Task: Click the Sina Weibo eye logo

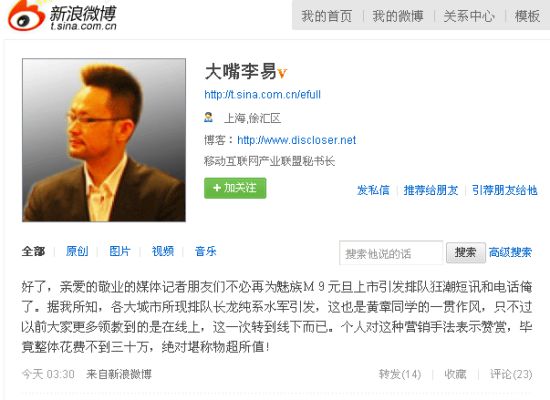Action: pyautogui.click(x=26, y=16)
